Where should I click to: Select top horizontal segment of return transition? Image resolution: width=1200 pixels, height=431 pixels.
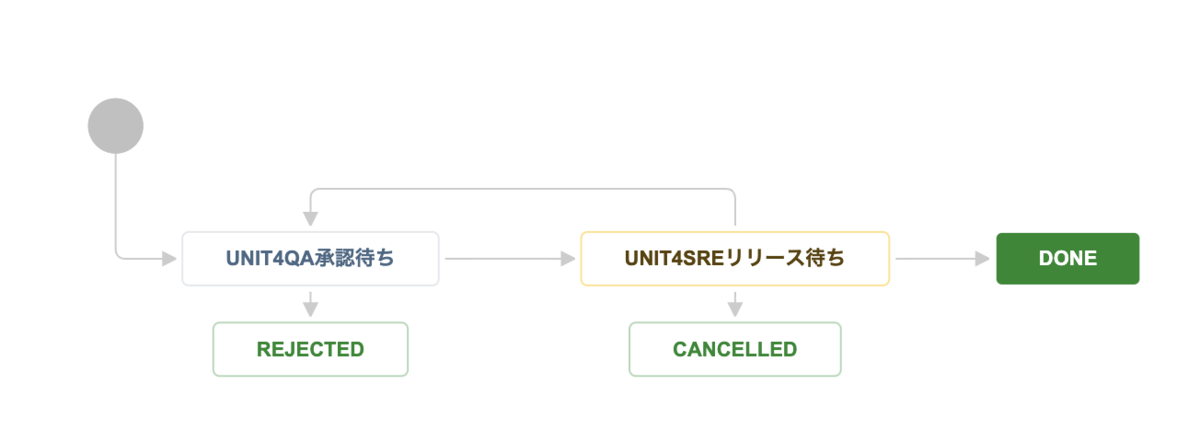[x=520, y=187]
